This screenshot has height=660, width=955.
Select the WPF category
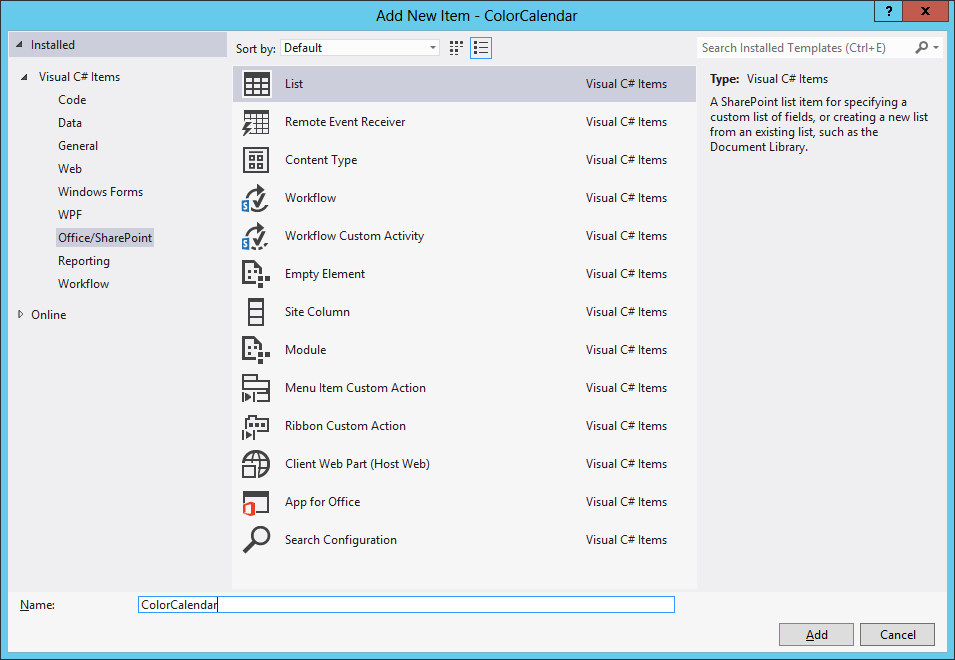pyautogui.click(x=70, y=215)
